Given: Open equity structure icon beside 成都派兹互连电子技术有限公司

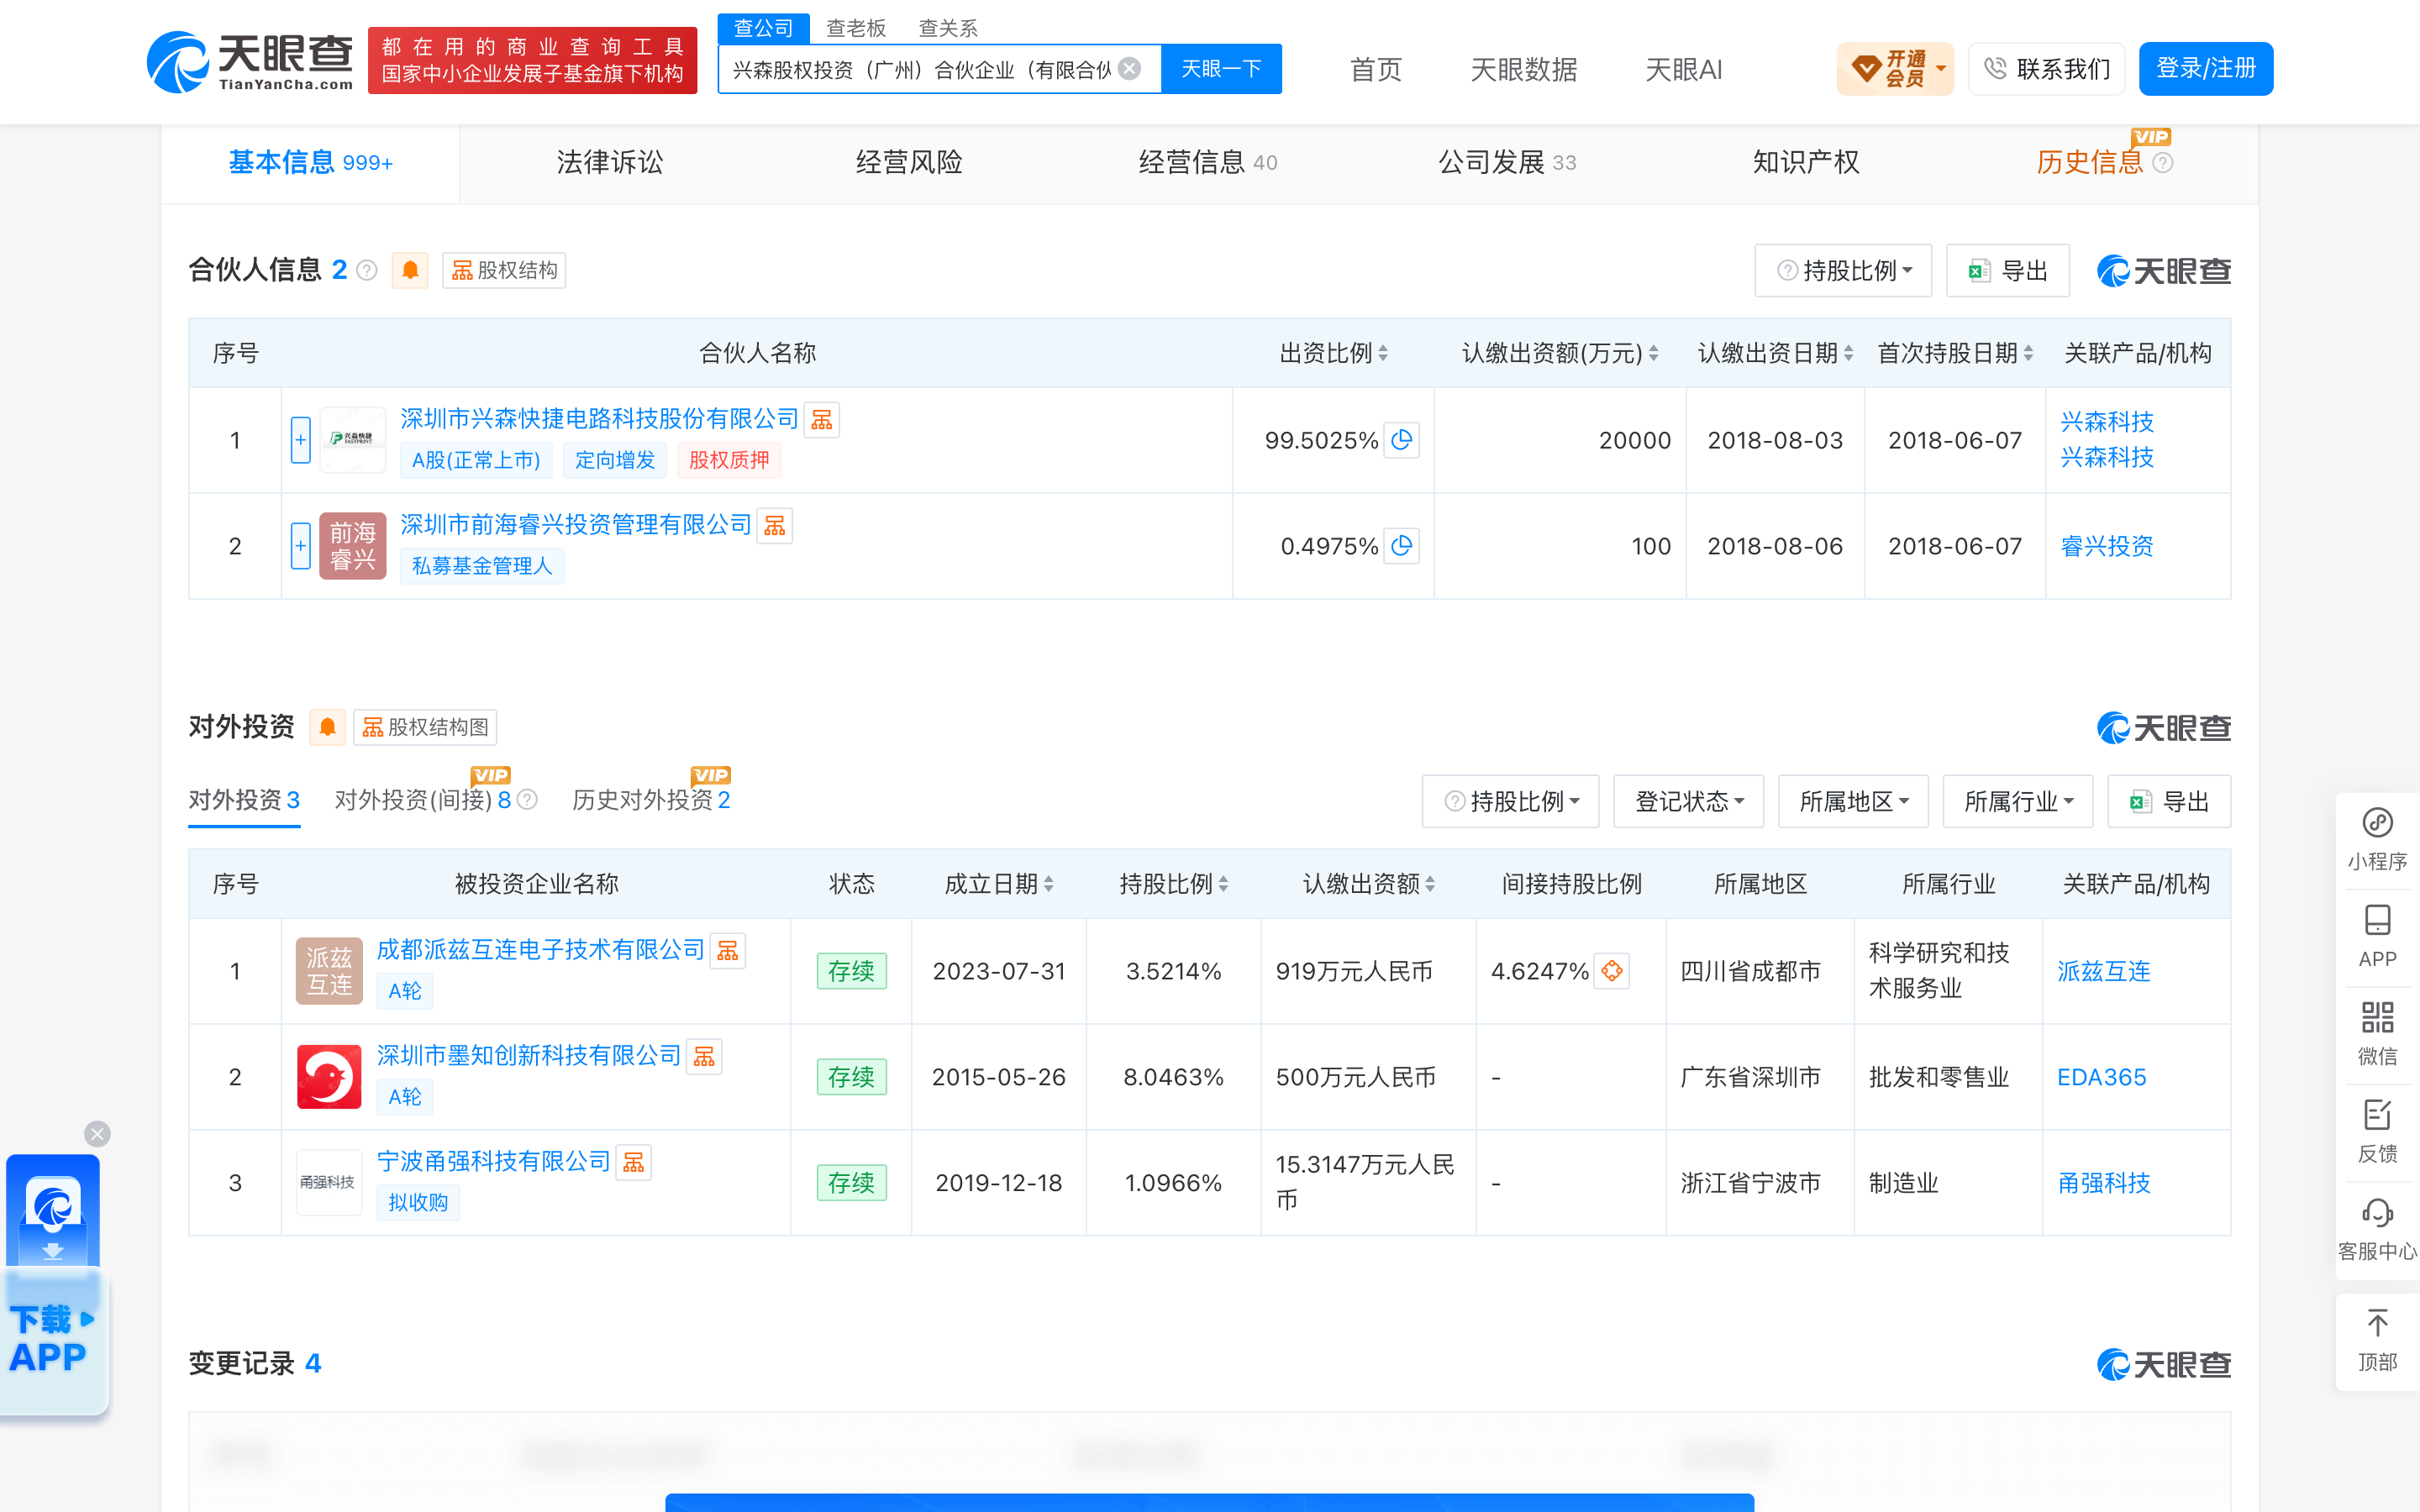Looking at the screenshot, I should click(728, 951).
